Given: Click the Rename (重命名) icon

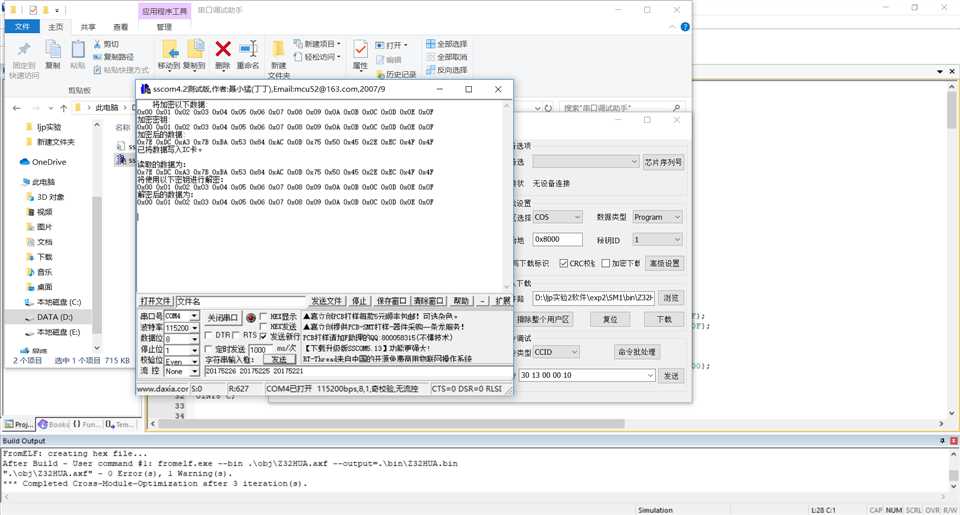Looking at the screenshot, I should tap(248, 49).
